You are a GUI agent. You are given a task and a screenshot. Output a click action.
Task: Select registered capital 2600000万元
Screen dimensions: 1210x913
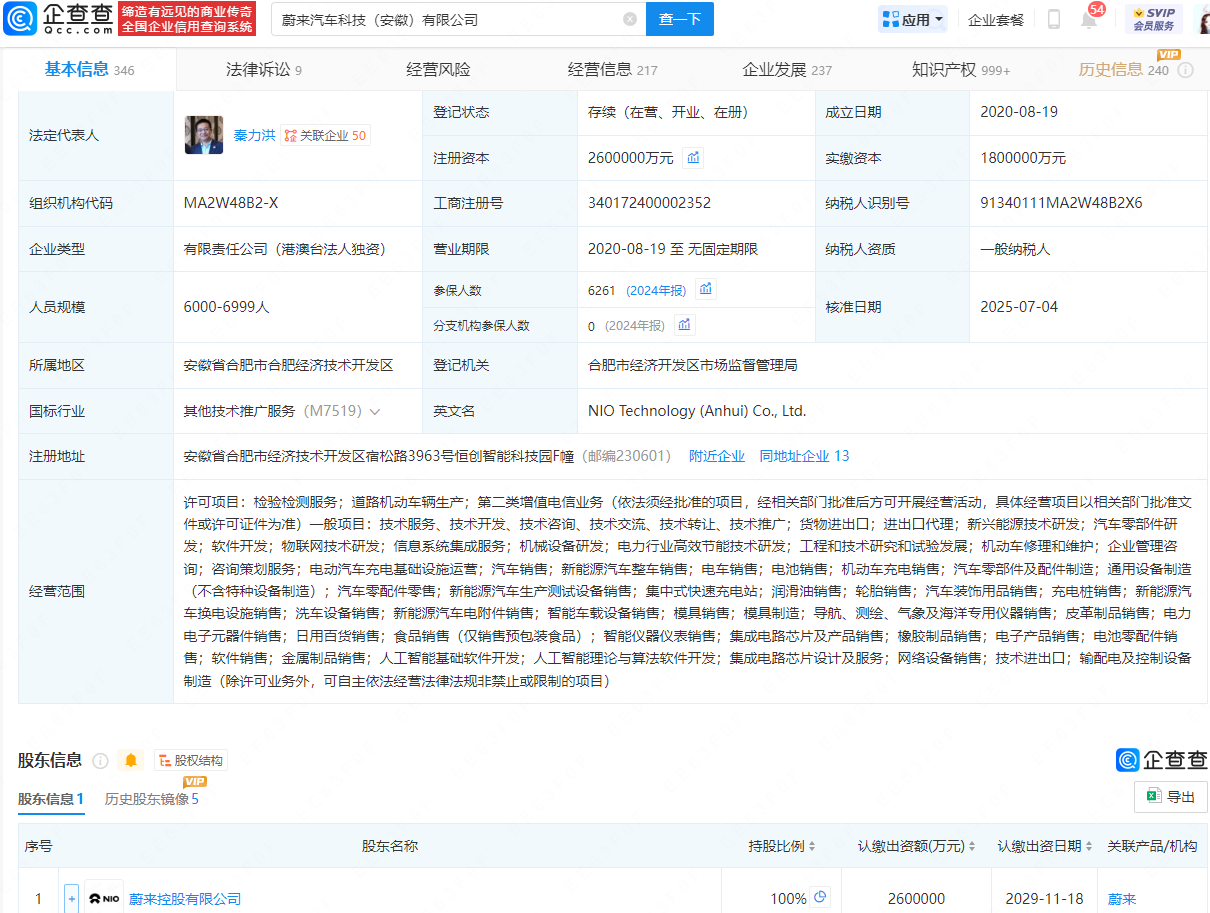click(631, 158)
